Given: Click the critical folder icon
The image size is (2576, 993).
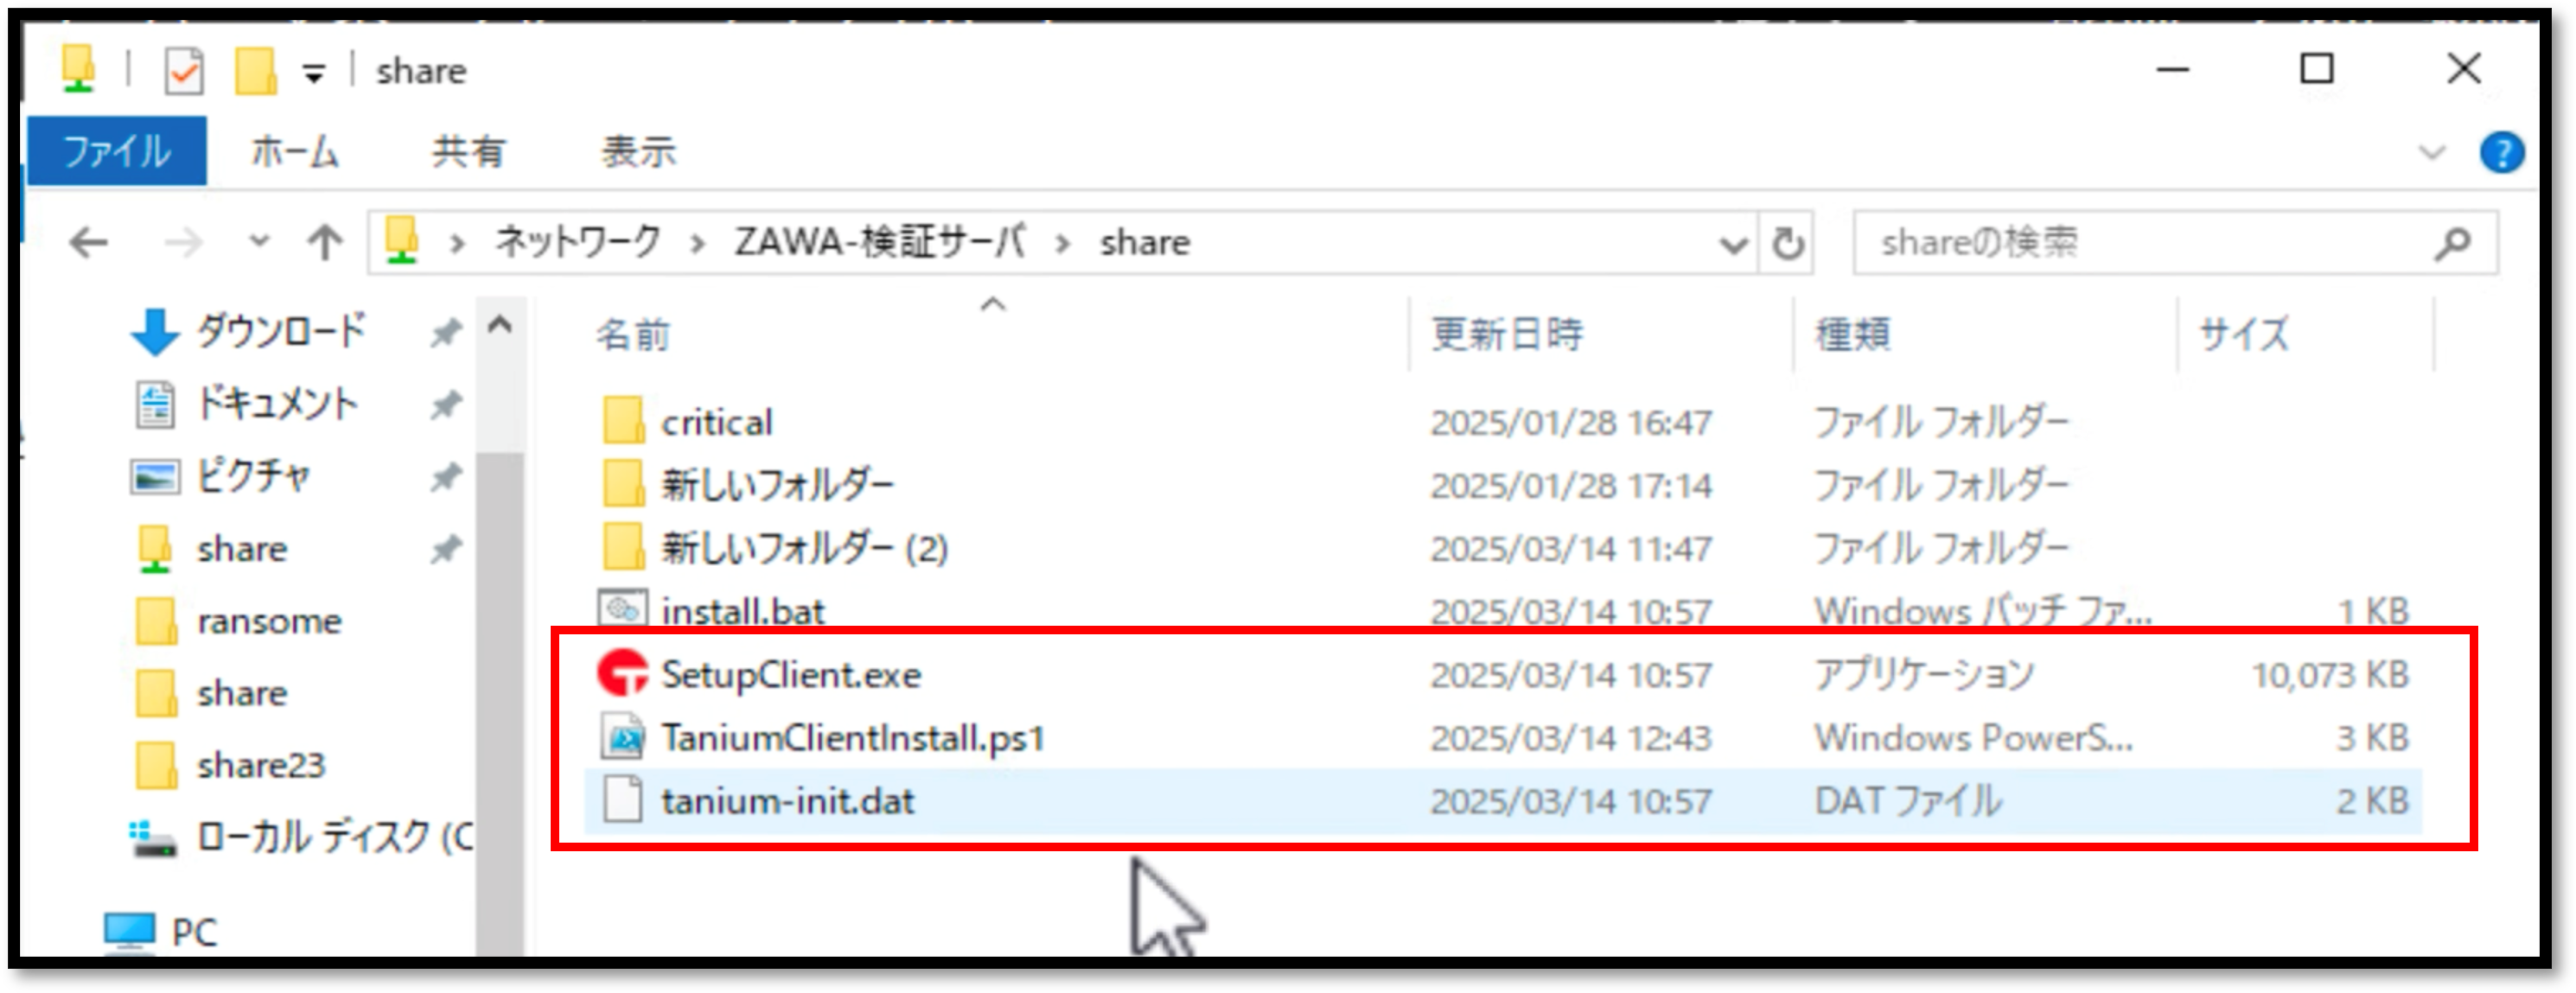Looking at the screenshot, I should [x=623, y=420].
